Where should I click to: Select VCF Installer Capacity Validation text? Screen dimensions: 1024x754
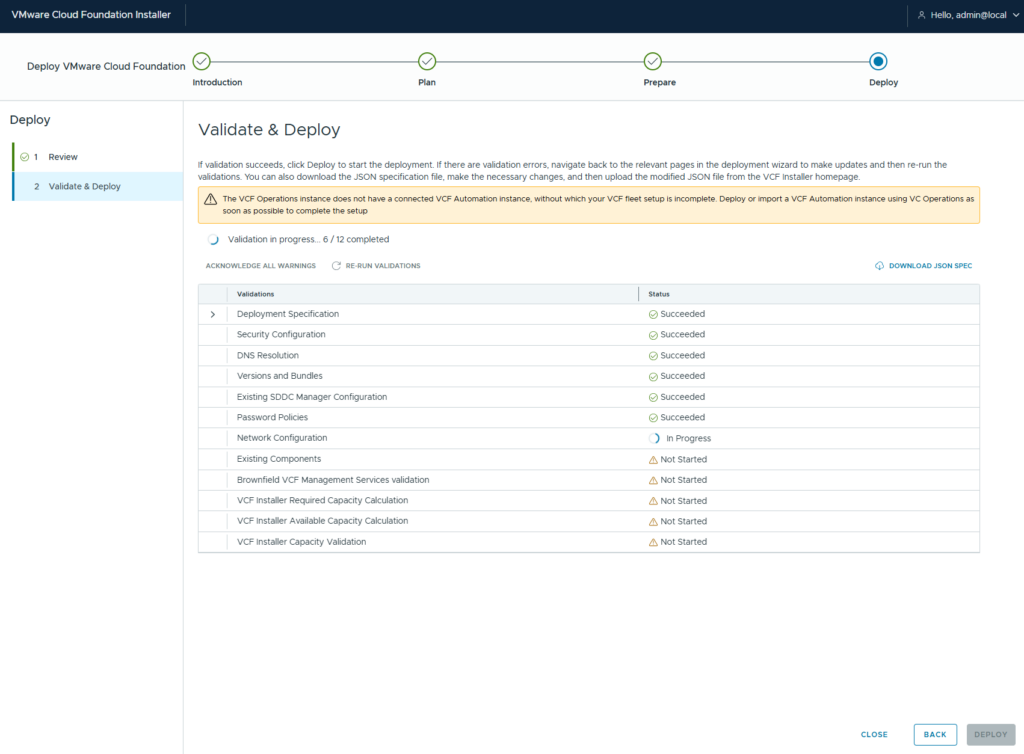pyautogui.click(x=302, y=542)
